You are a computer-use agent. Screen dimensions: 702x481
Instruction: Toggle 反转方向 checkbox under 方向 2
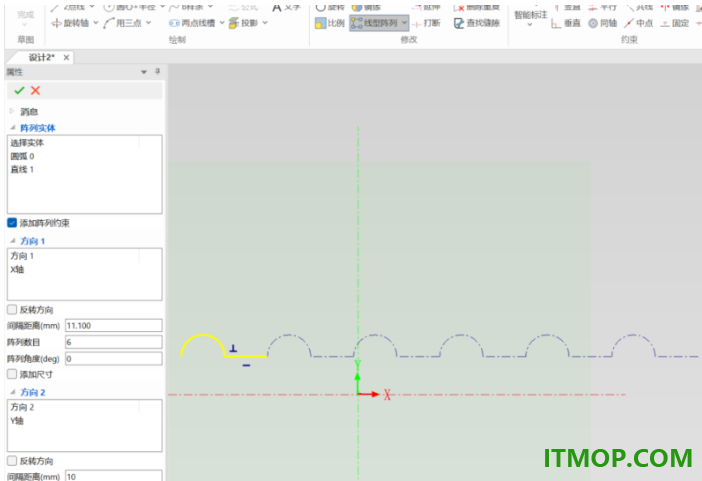pos(12,460)
